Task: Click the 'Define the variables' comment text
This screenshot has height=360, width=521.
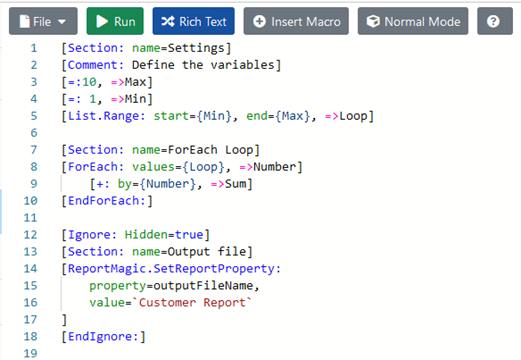Action: [x=203, y=65]
